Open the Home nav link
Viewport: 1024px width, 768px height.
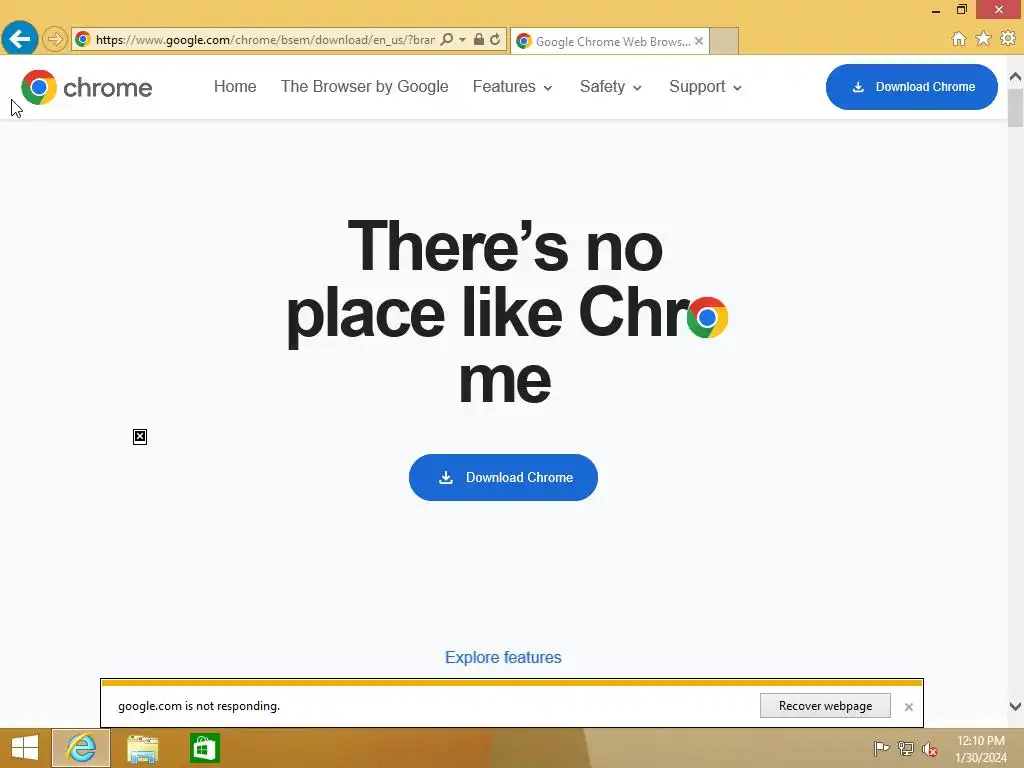(x=235, y=86)
